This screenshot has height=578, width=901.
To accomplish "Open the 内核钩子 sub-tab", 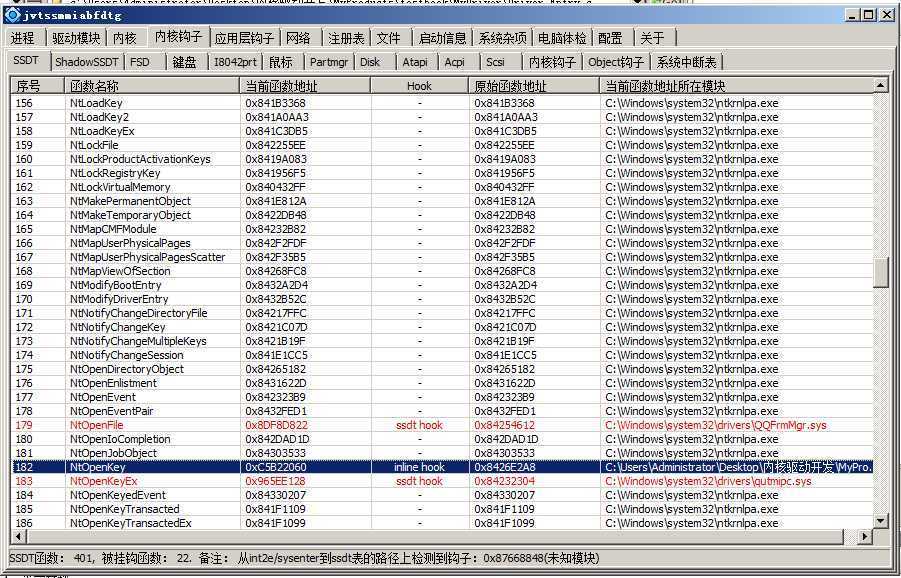I will [x=552, y=61].
